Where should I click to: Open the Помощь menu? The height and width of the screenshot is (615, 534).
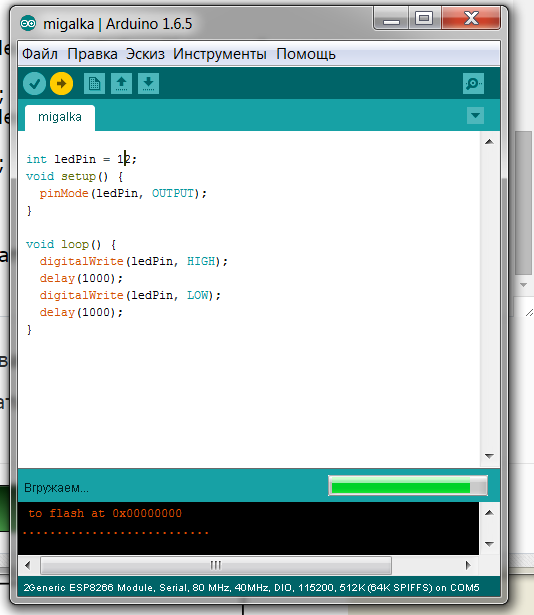tap(306, 54)
